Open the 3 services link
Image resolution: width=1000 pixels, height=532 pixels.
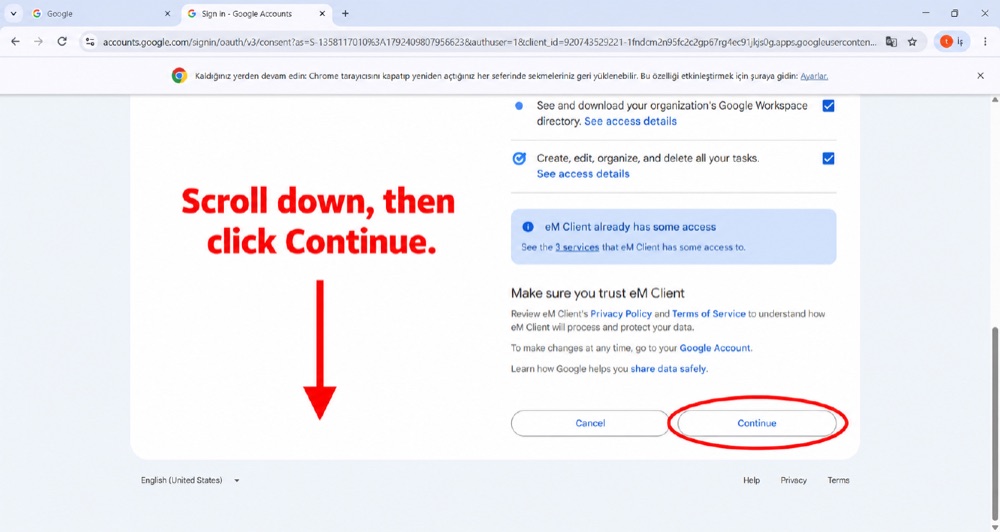(x=577, y=247)
